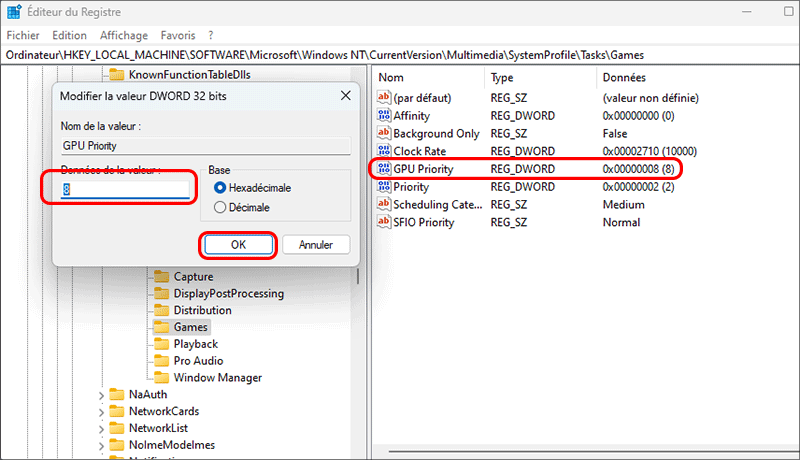Screen dimensions: 800x460
Task: Click the data cell 0x00002710 (10000)
Action: tap(649, 151)
